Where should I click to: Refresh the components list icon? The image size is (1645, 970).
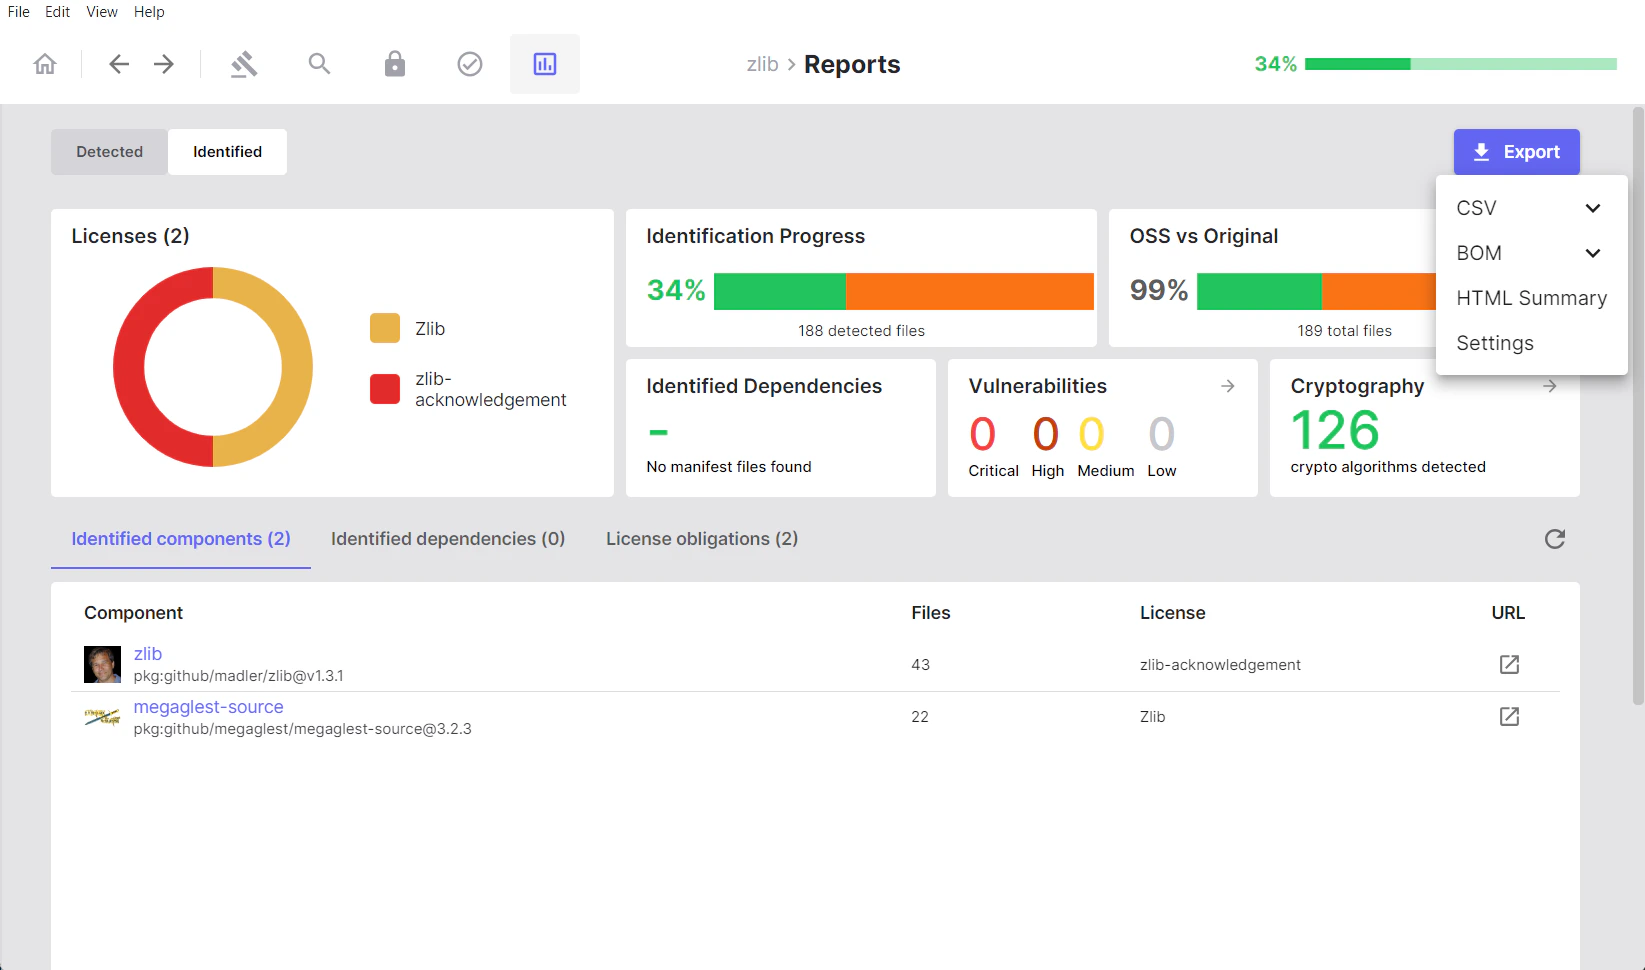(x=1555, y=539)
